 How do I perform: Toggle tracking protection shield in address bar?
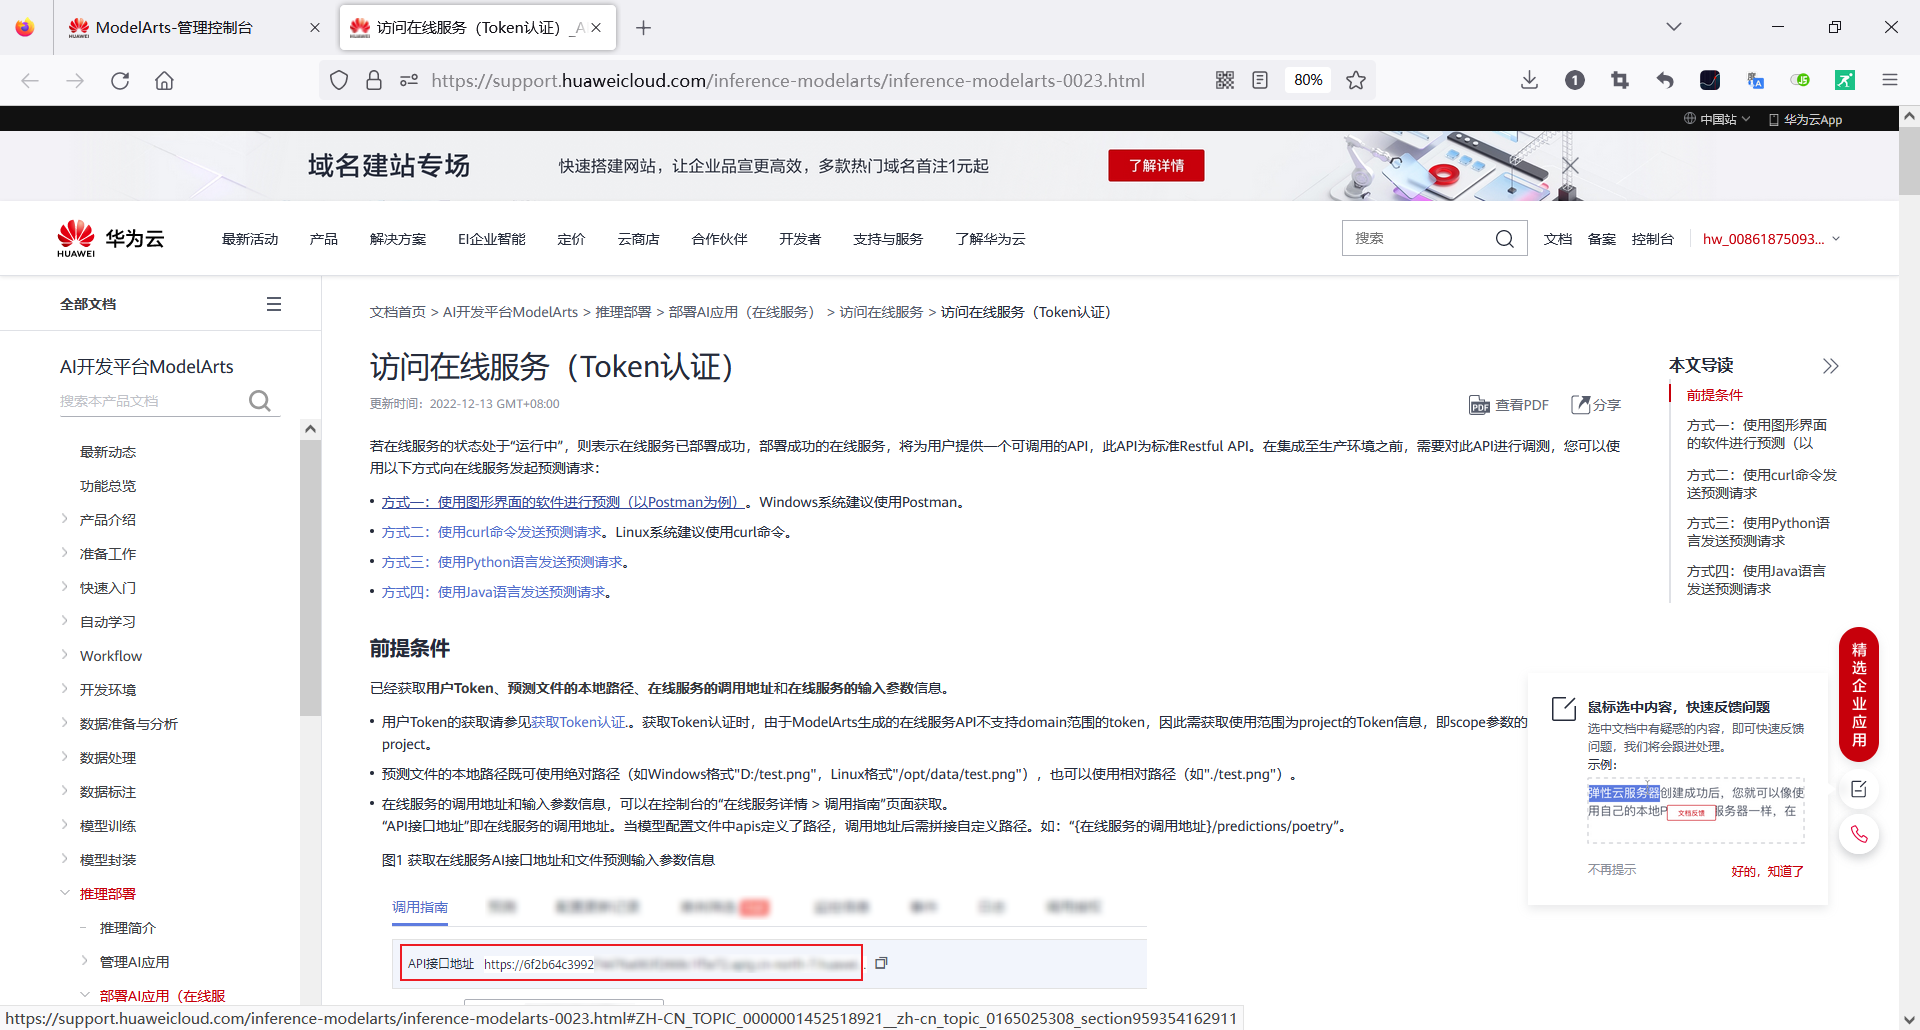[339, 80]
